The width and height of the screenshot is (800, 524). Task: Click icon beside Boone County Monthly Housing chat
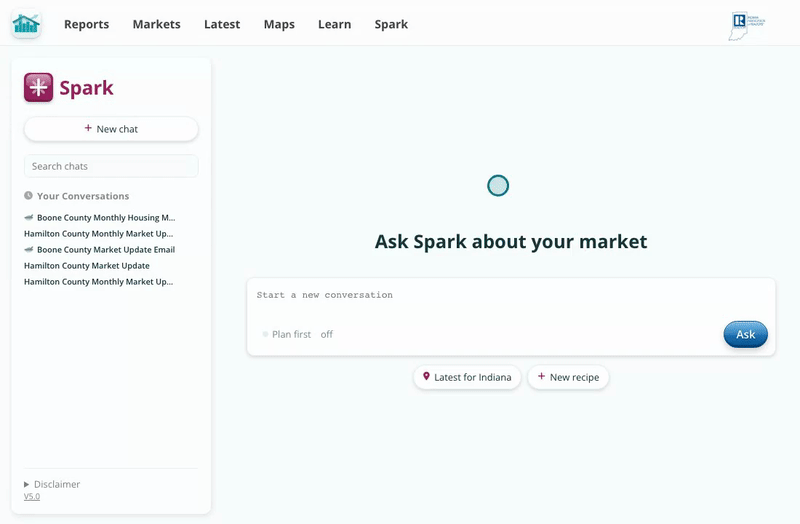coord(29,217)
